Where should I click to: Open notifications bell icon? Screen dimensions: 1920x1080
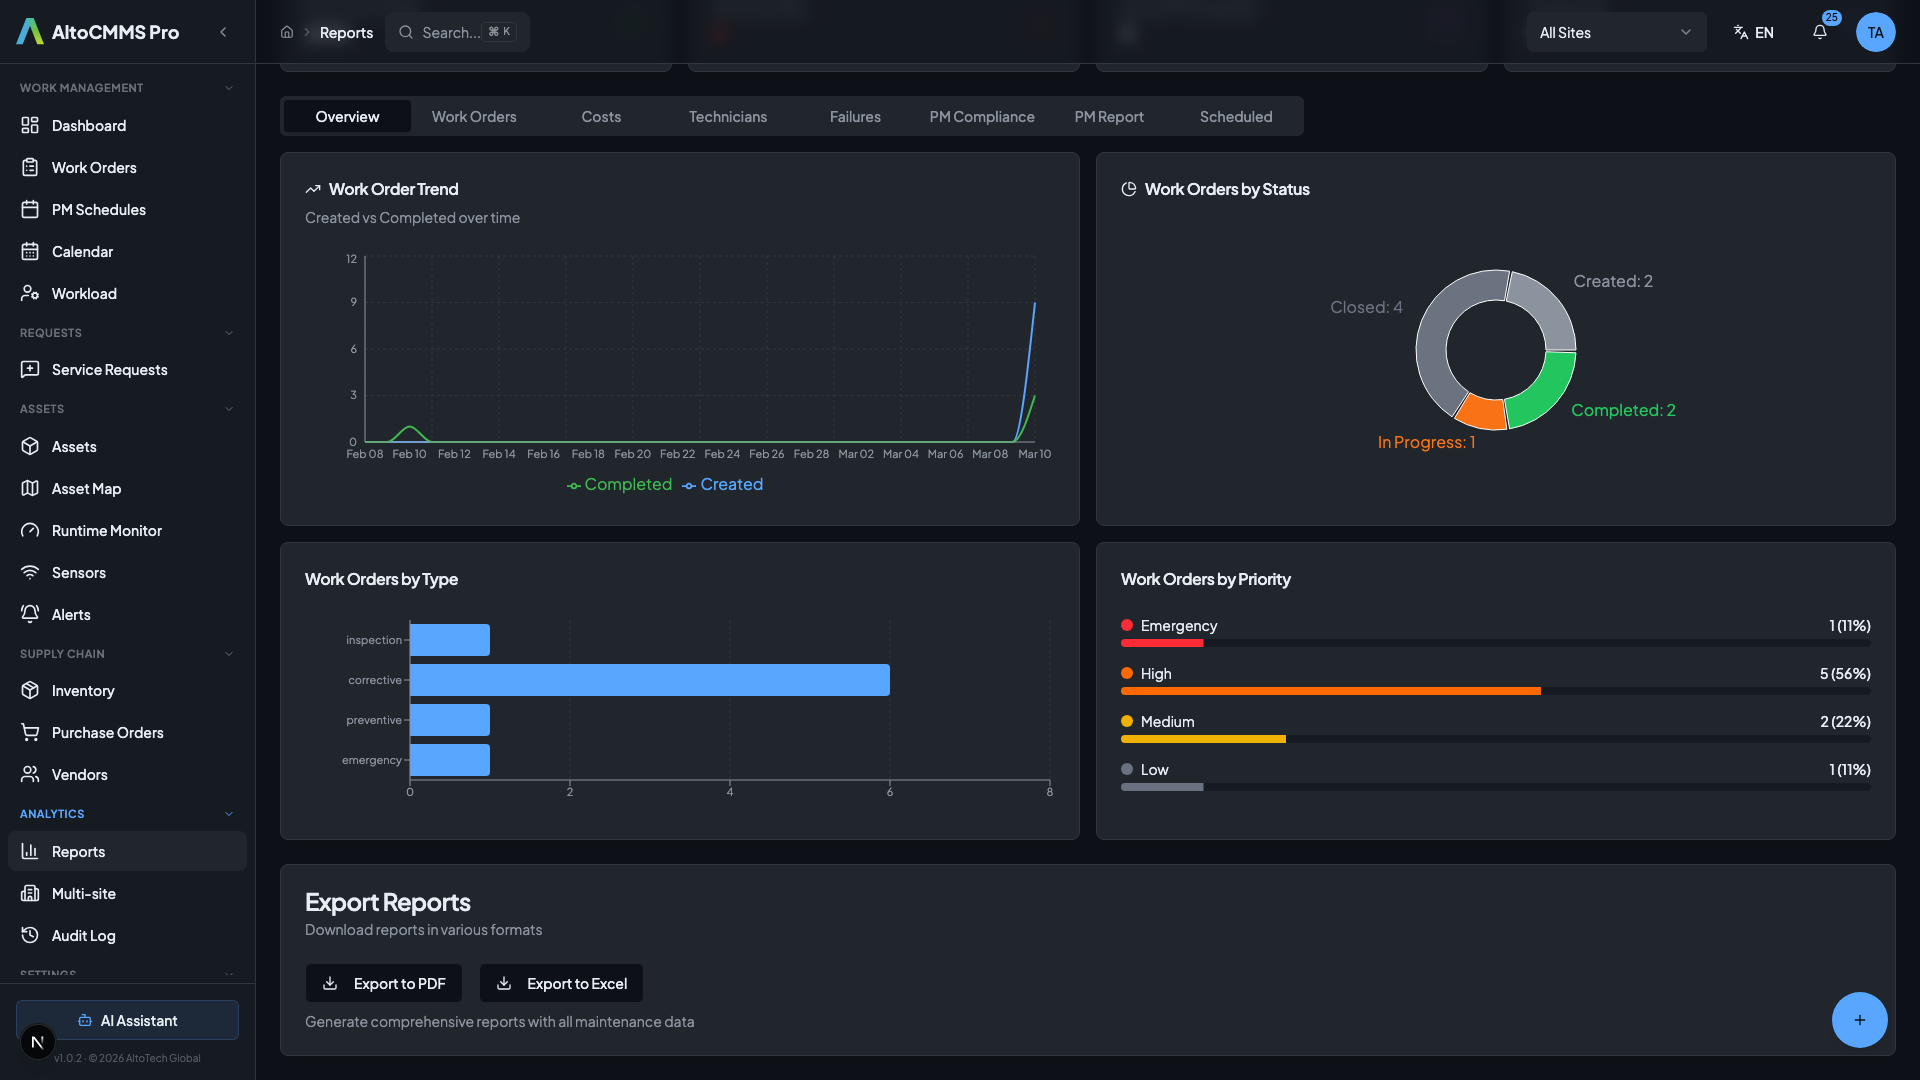coord(1819,32)
